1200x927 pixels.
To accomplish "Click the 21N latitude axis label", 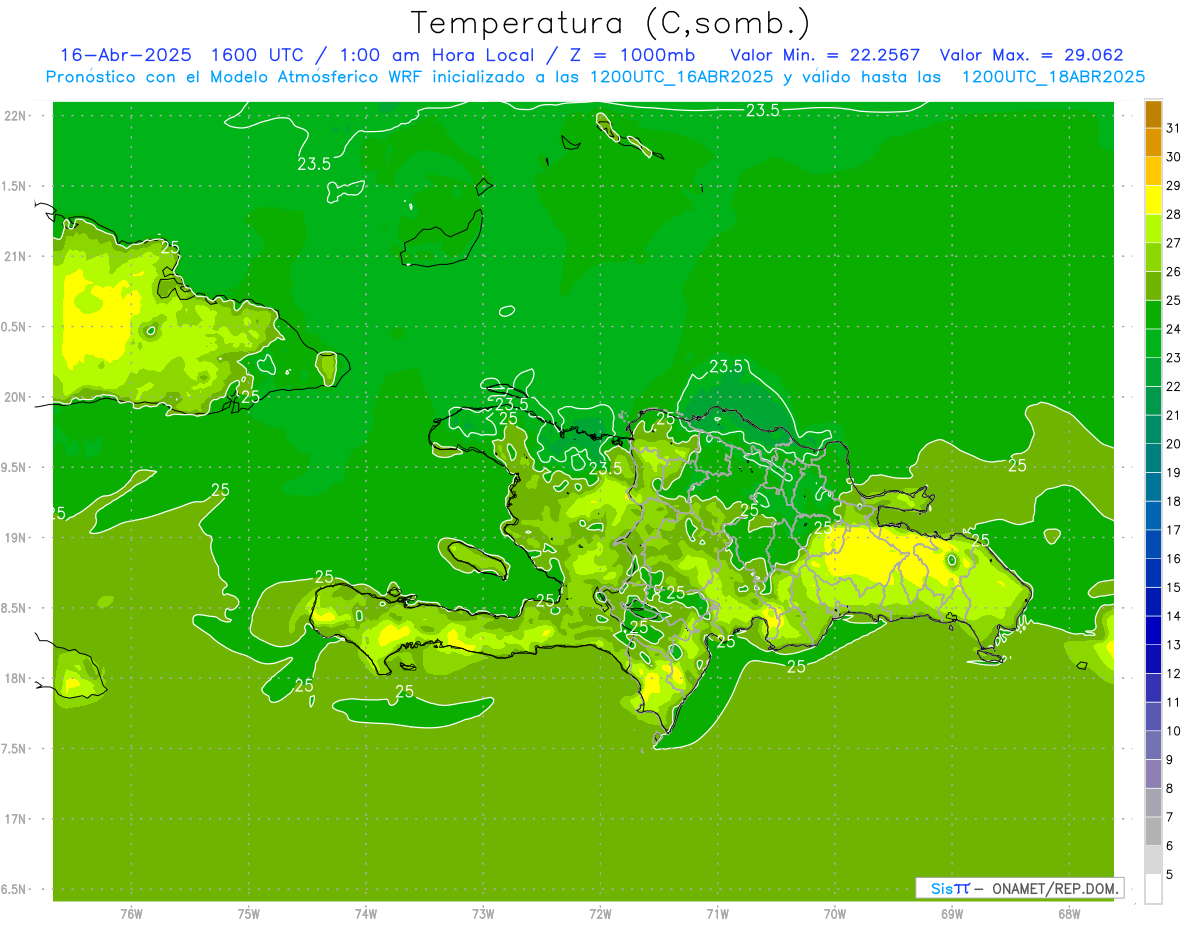I will point(15,256).
